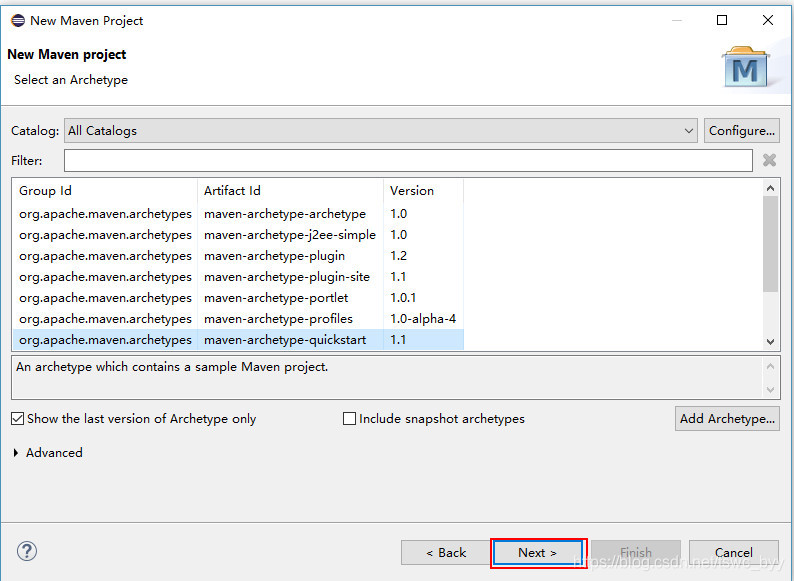
Task: Click the Back button
Action: point(446,552)
